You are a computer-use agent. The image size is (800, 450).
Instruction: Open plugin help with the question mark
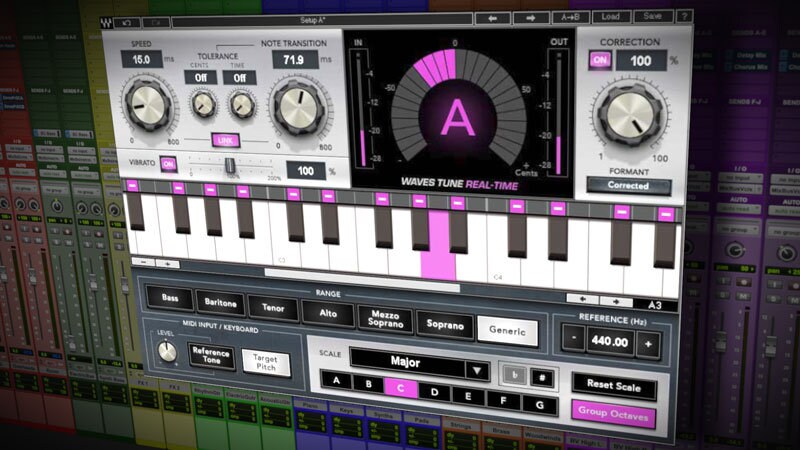tap(684, 16)
